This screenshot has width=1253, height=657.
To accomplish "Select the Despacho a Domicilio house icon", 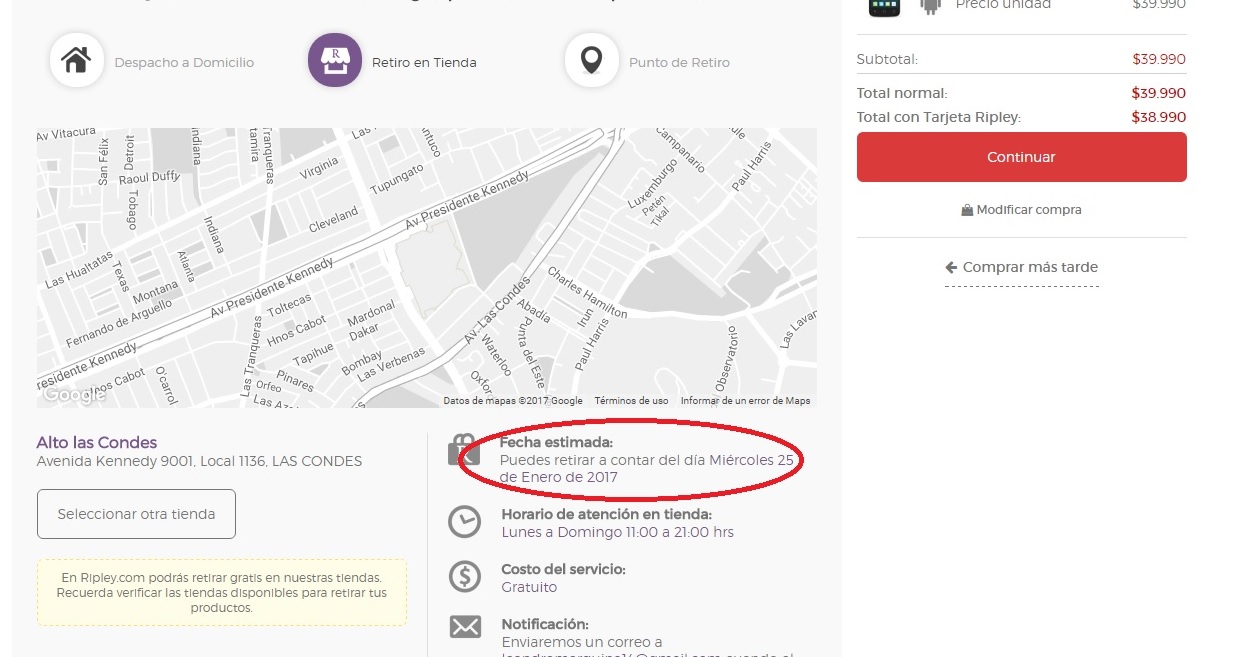I will (76, 61).
